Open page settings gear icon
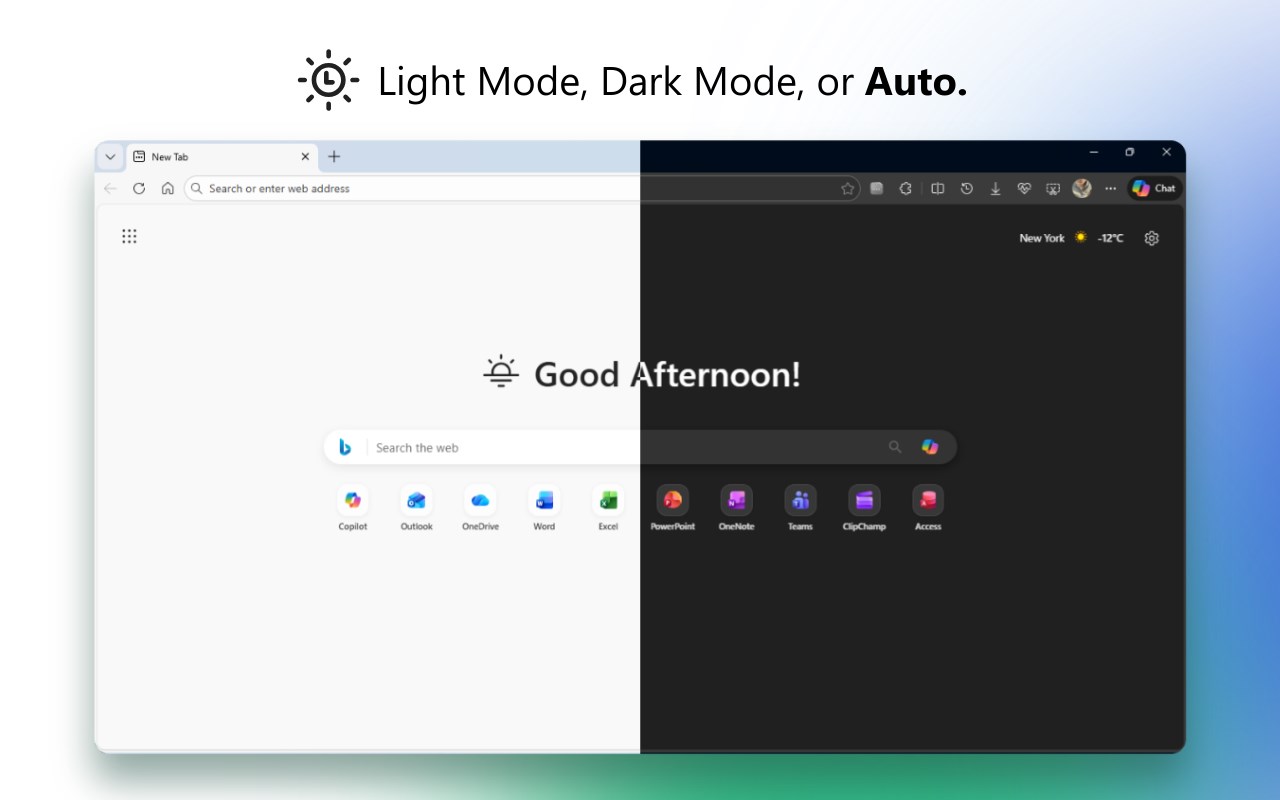This screenshot has height=800, width=1280. click(x=1151, y=238)
